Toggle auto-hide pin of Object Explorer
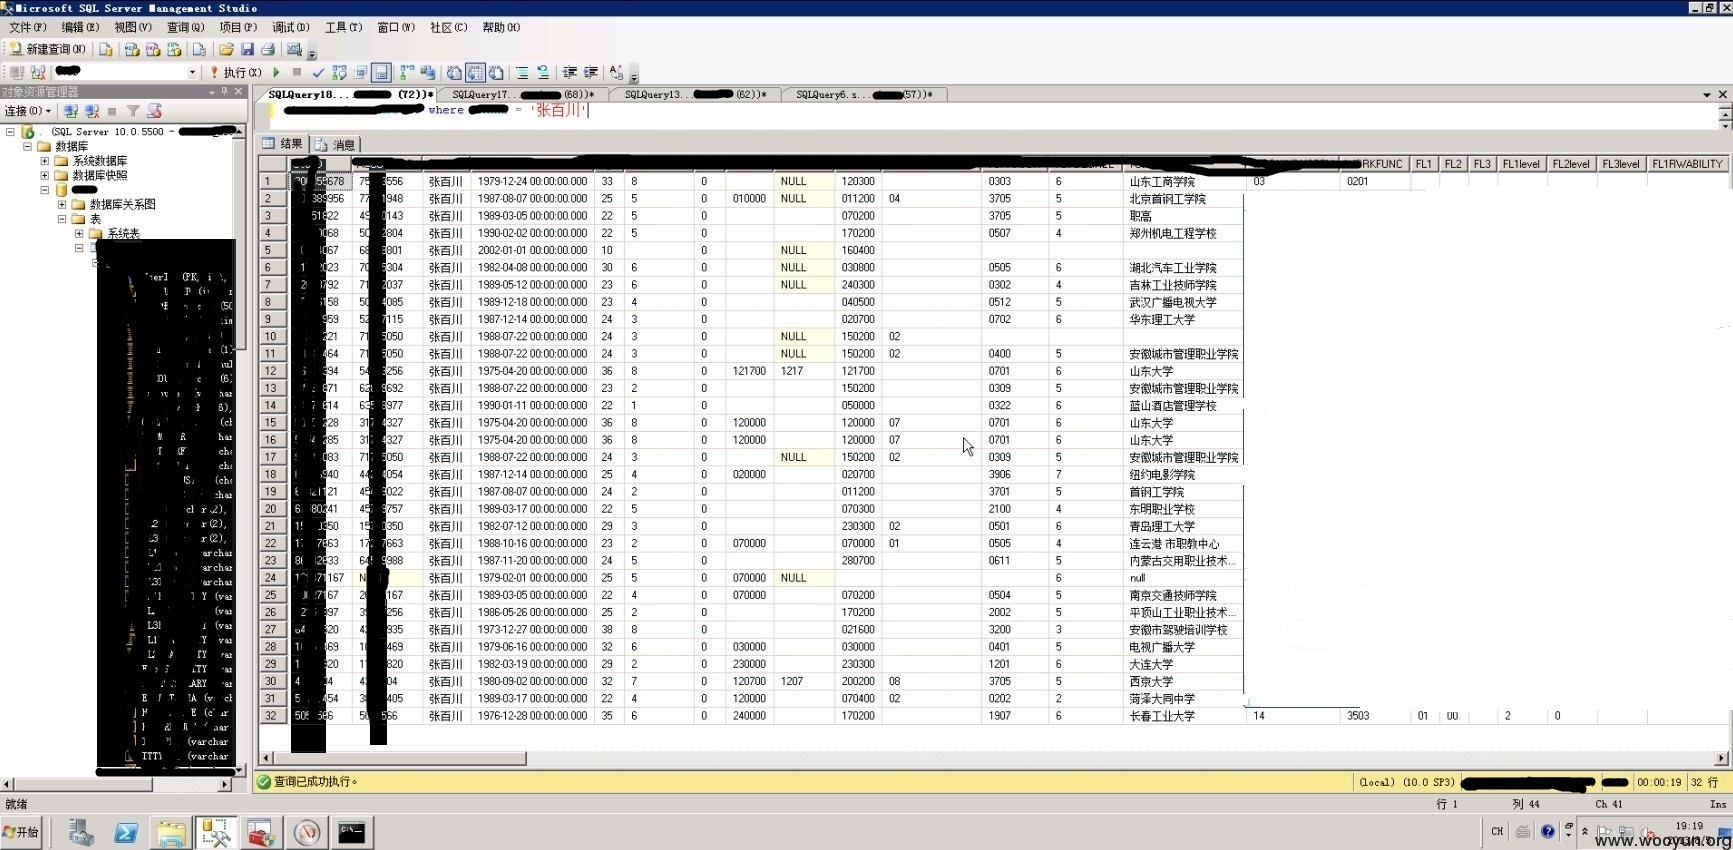 [x=224, y=91]
